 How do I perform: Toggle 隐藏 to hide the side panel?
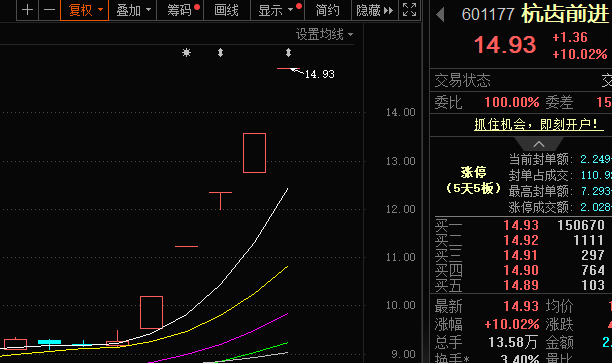[x=375, y=10]
